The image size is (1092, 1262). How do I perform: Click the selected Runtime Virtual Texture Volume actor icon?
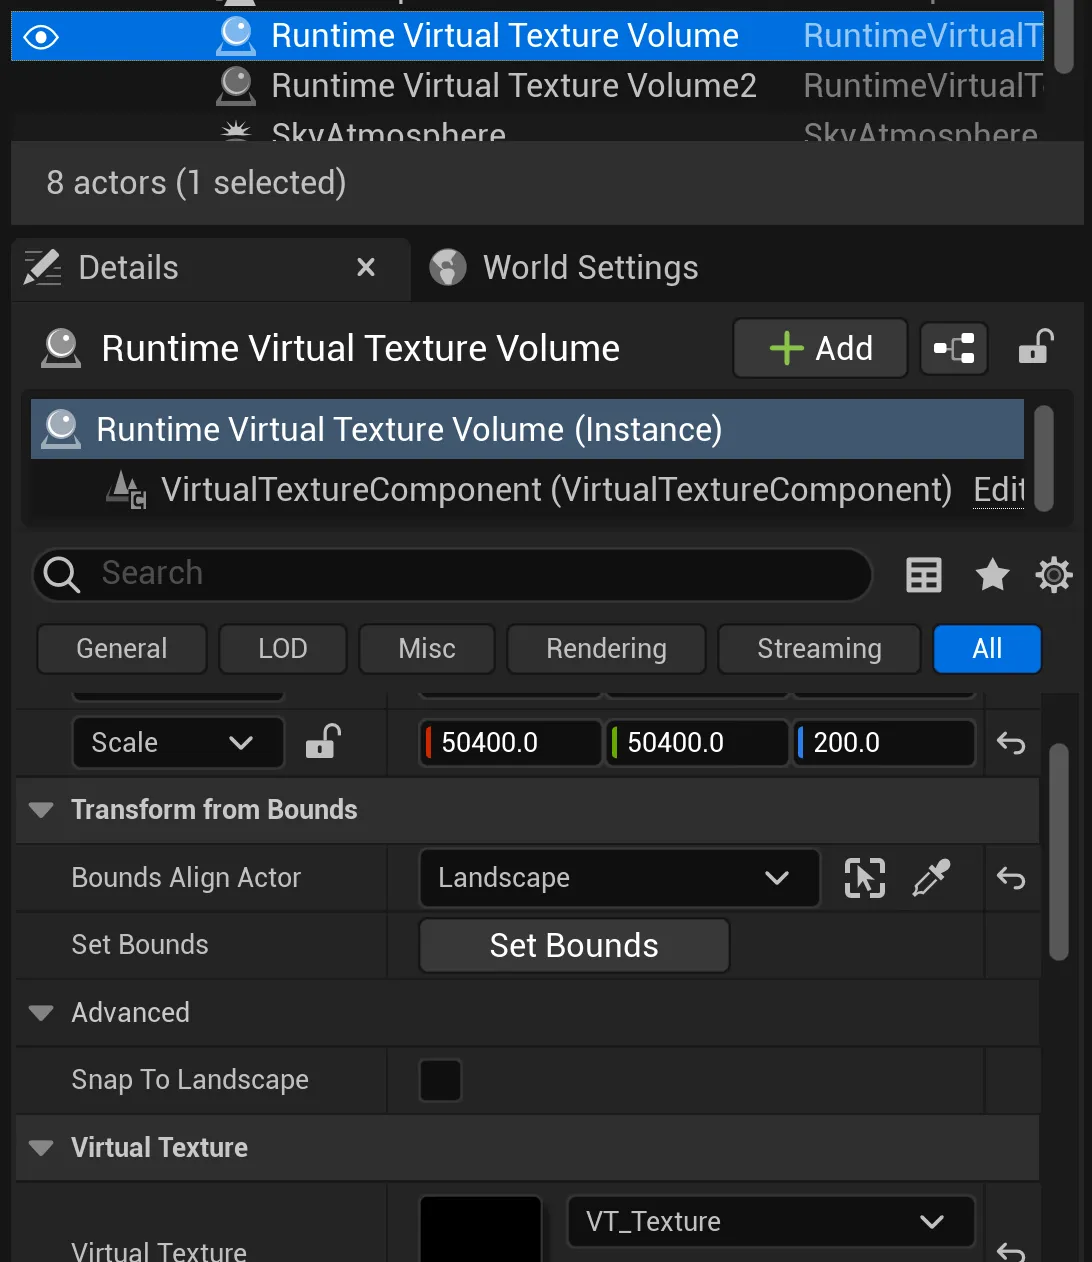(236, 36)
